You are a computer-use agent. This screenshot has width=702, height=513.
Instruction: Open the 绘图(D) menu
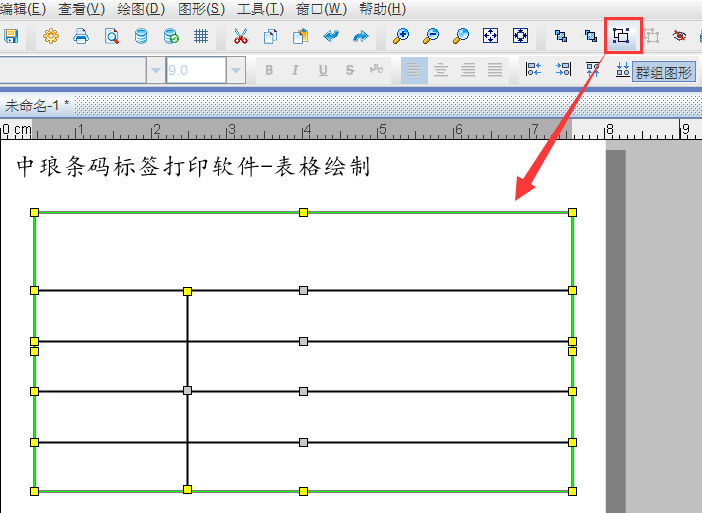coord(140,9)
